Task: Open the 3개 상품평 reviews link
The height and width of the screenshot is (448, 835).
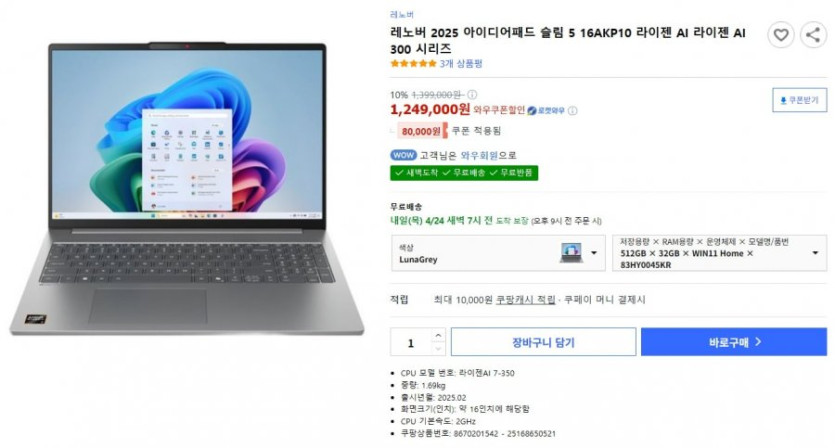Action: coord(461,64)
